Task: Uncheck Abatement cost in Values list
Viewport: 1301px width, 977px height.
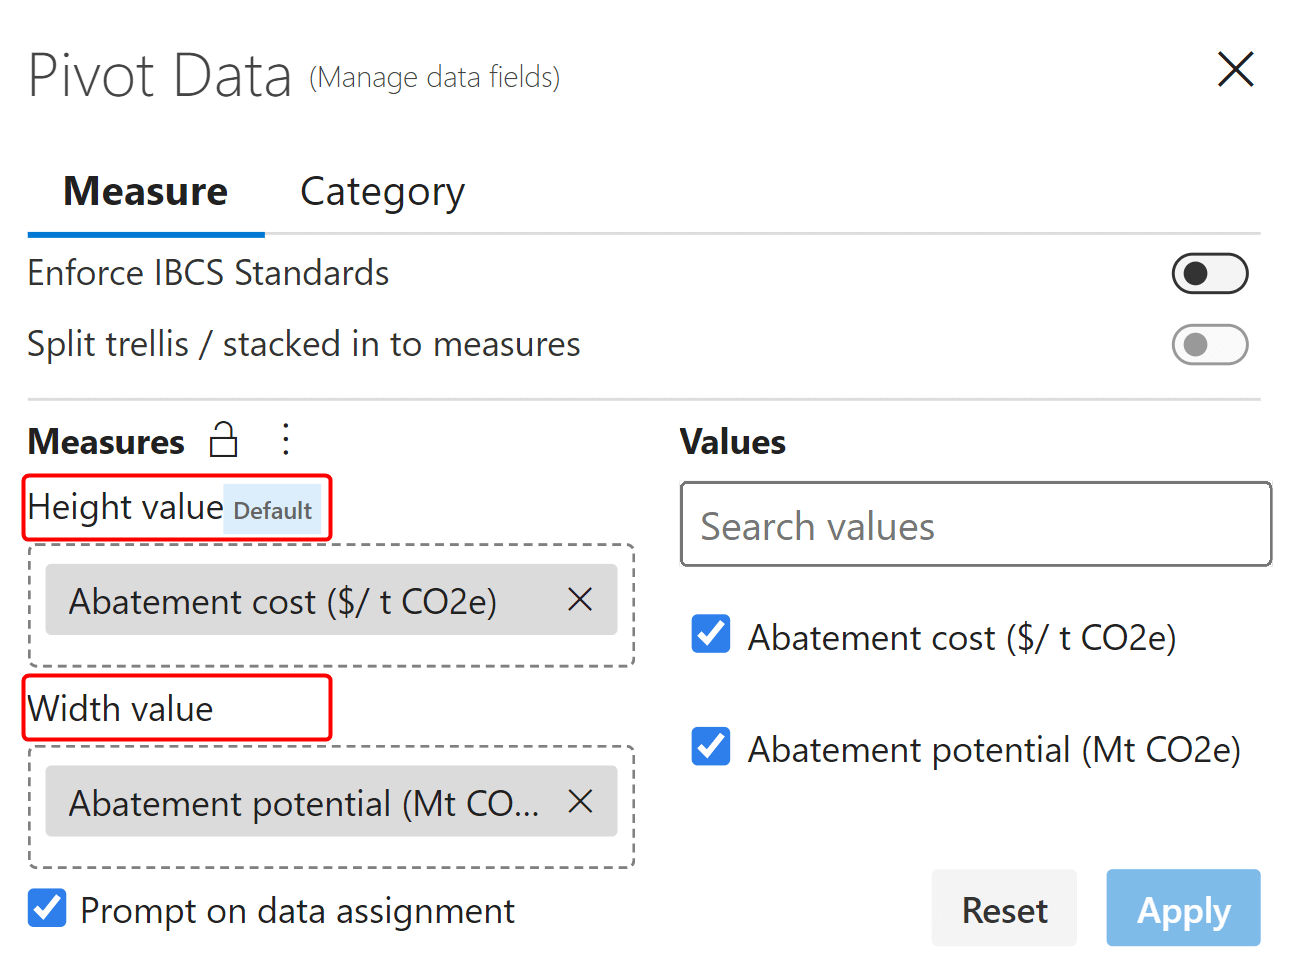Action: click(710, 634)
